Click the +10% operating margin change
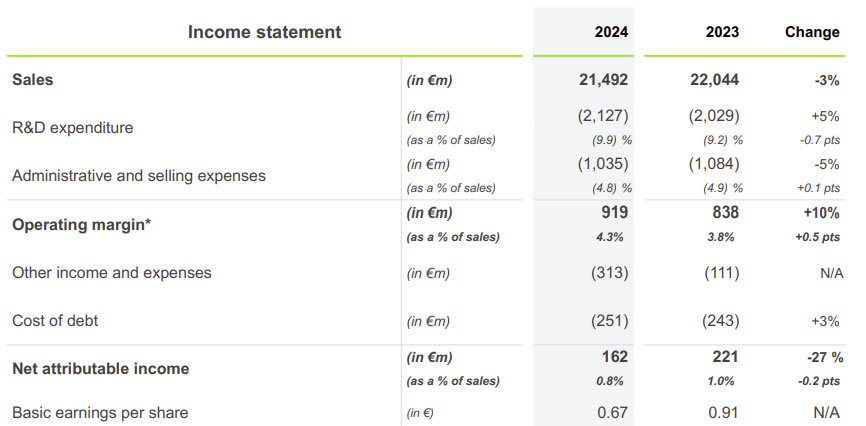Image resolution: width=866 pixels, height=426 pixels. coord(819,212)
